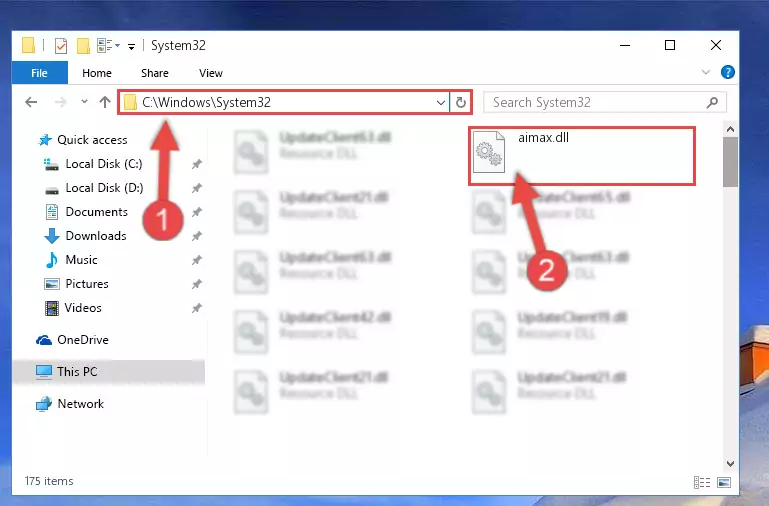Screen dimensions: 769x506
Task: Click the 175 items status text
Action: (x=49, y=481)
